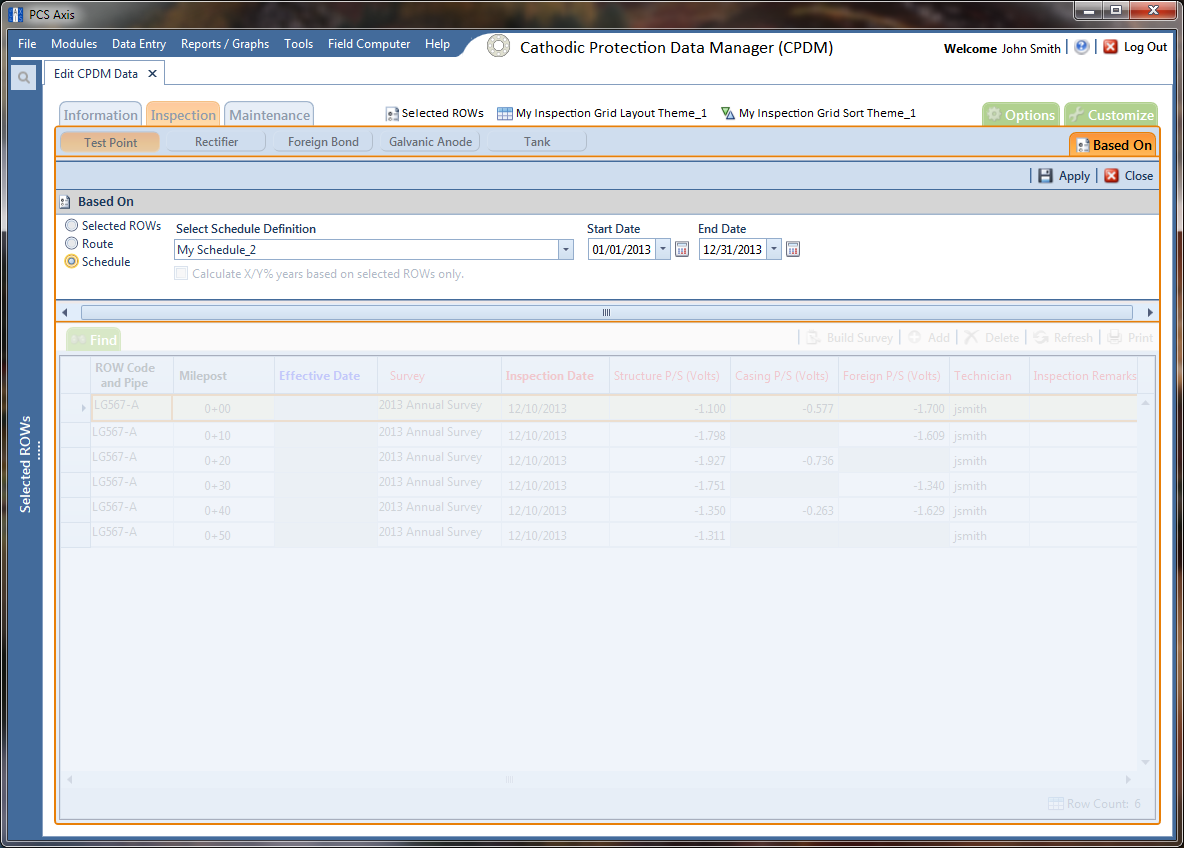Screen dimensions: 1184x848
Task: Click the CPDM circular logo icon
Action: click(x=498, y=46)
